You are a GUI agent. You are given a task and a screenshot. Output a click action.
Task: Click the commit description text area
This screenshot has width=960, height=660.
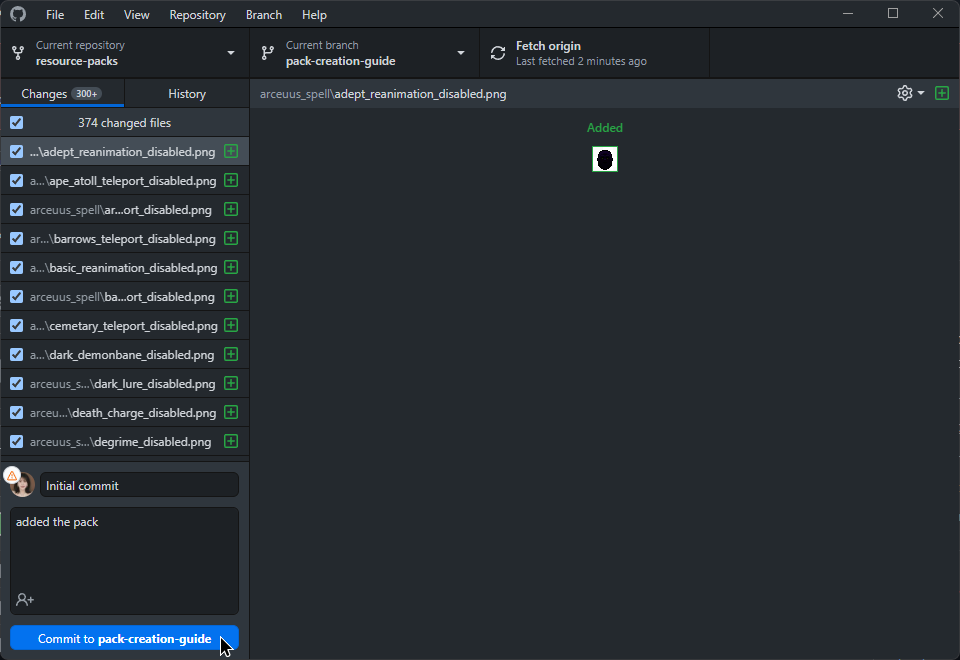[x=124, y=561]
